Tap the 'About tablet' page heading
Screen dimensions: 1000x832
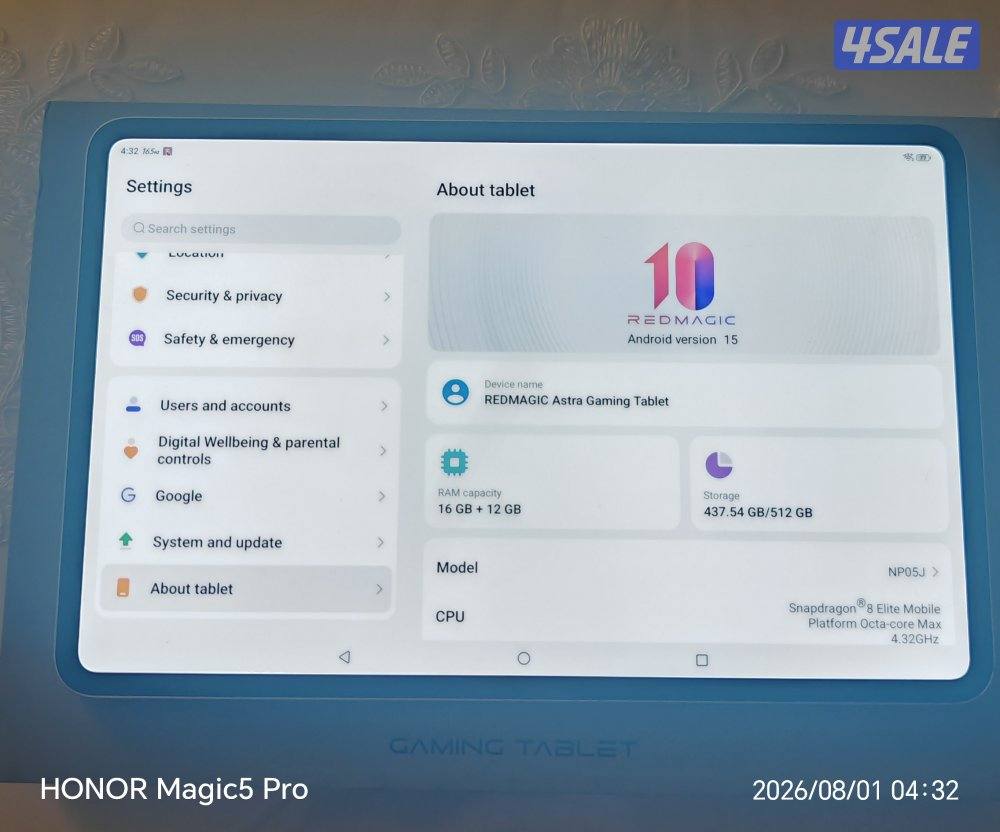[486, 190]
